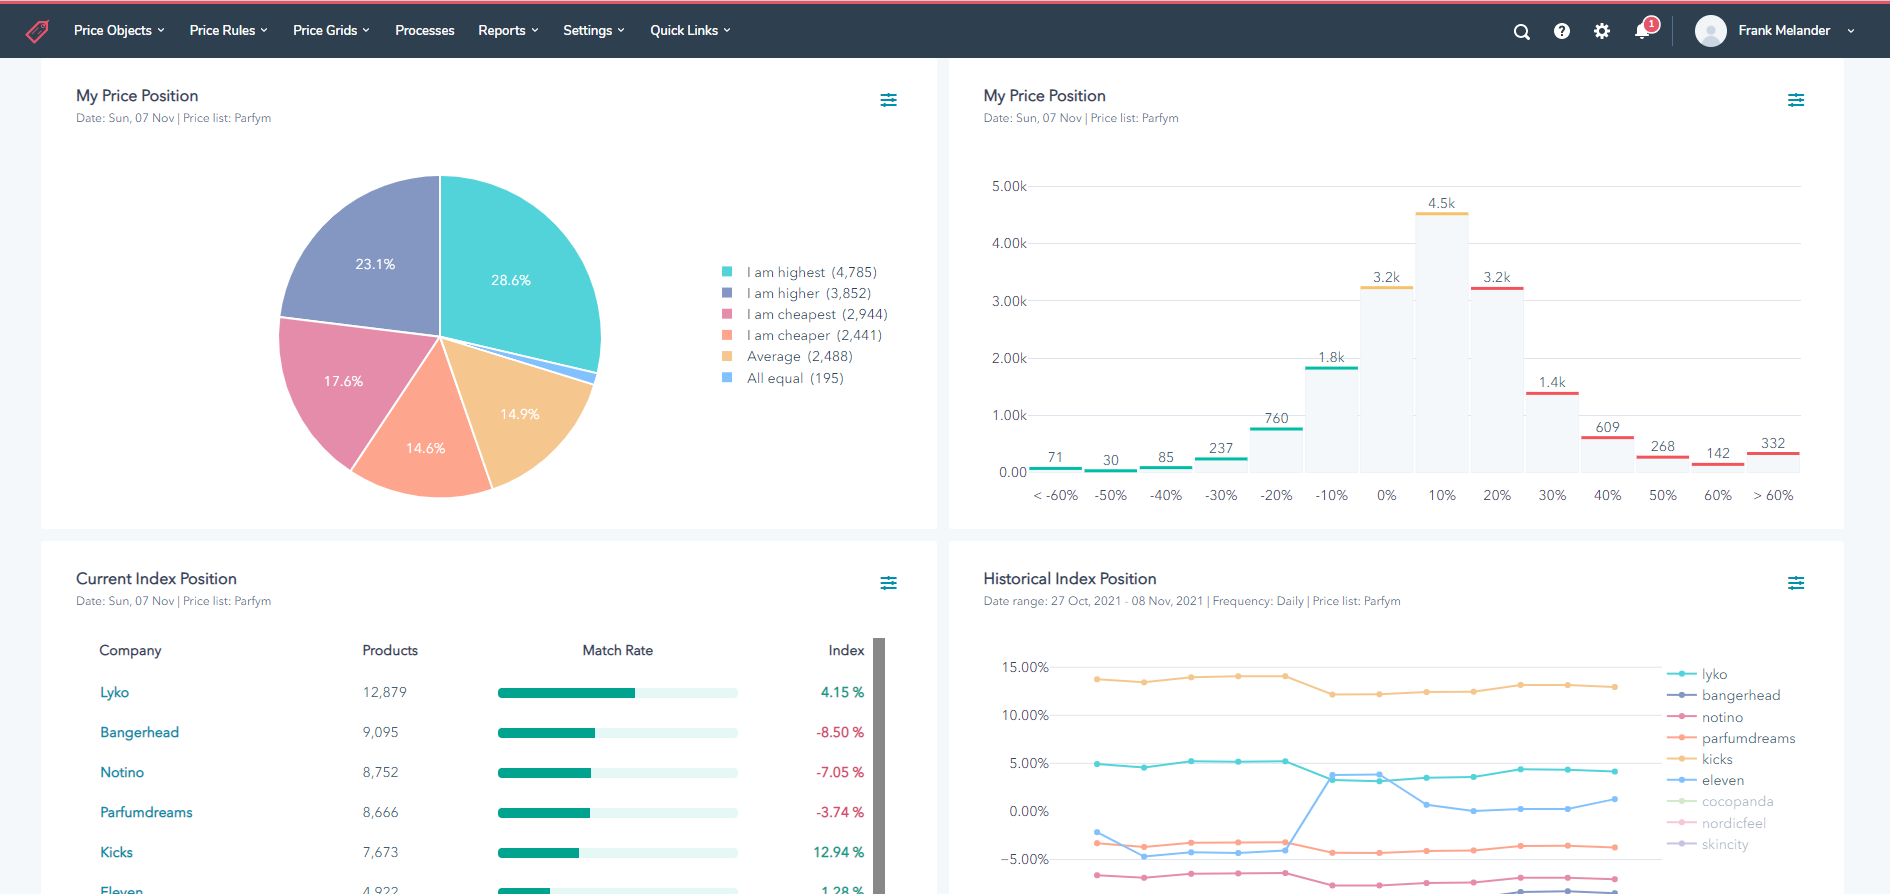Toggle the cocopanda series in the legend
The width and height of the screenshot is (1890, 894).
pos(1720,801)
